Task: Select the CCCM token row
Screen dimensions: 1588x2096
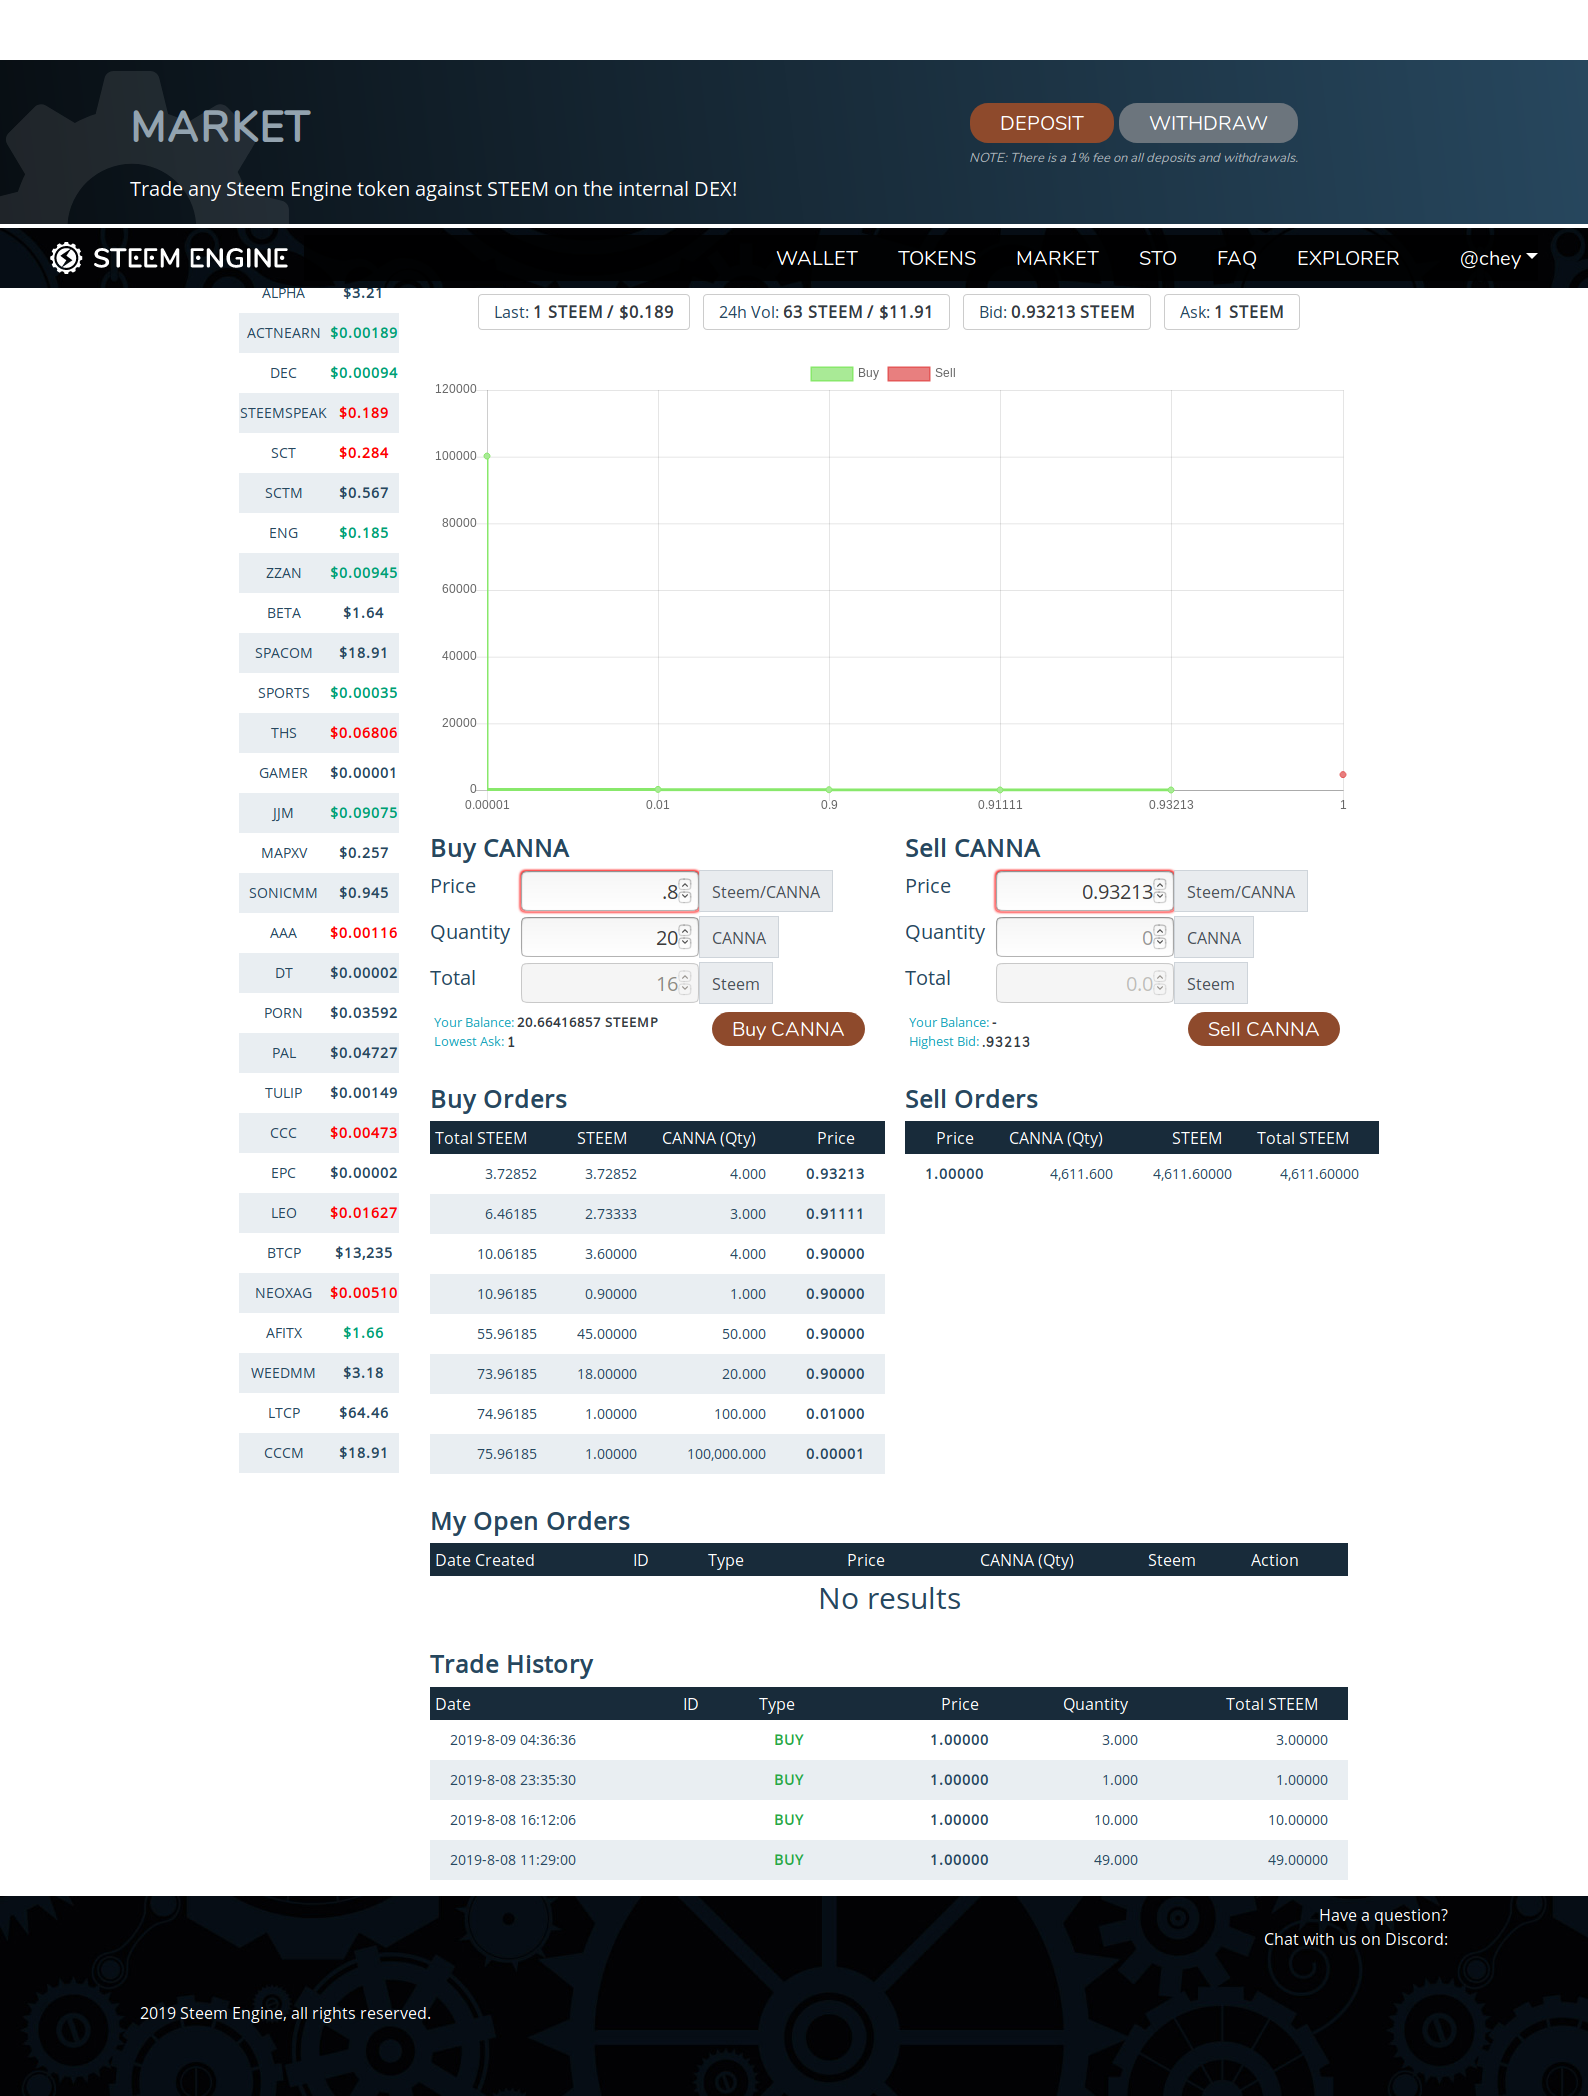Action: pos(319,1453)
